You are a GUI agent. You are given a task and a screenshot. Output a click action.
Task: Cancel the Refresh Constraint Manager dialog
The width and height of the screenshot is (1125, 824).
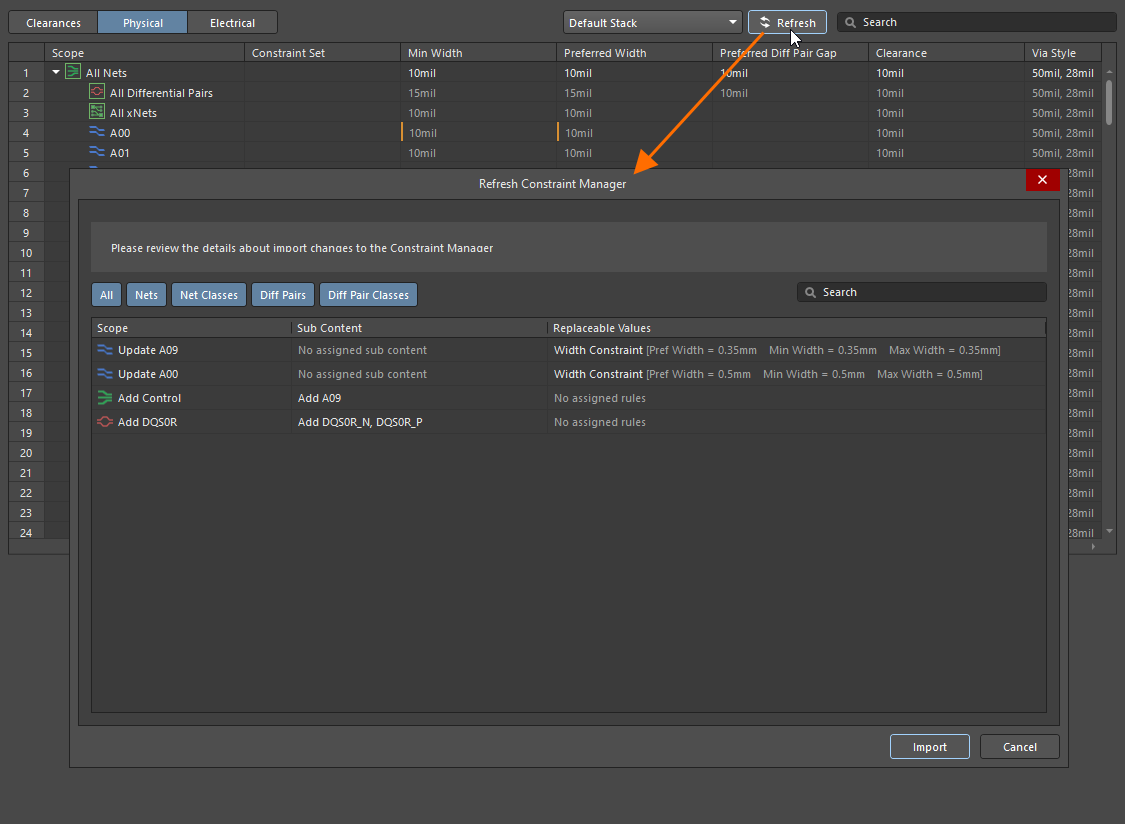1019,747
